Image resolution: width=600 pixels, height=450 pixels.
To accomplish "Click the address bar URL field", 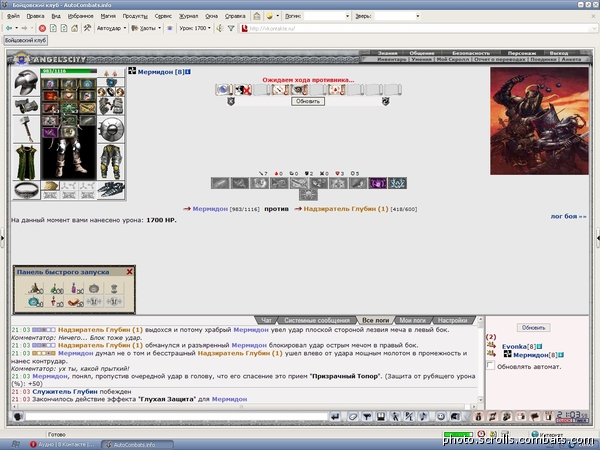I will [x=419, y=28].
